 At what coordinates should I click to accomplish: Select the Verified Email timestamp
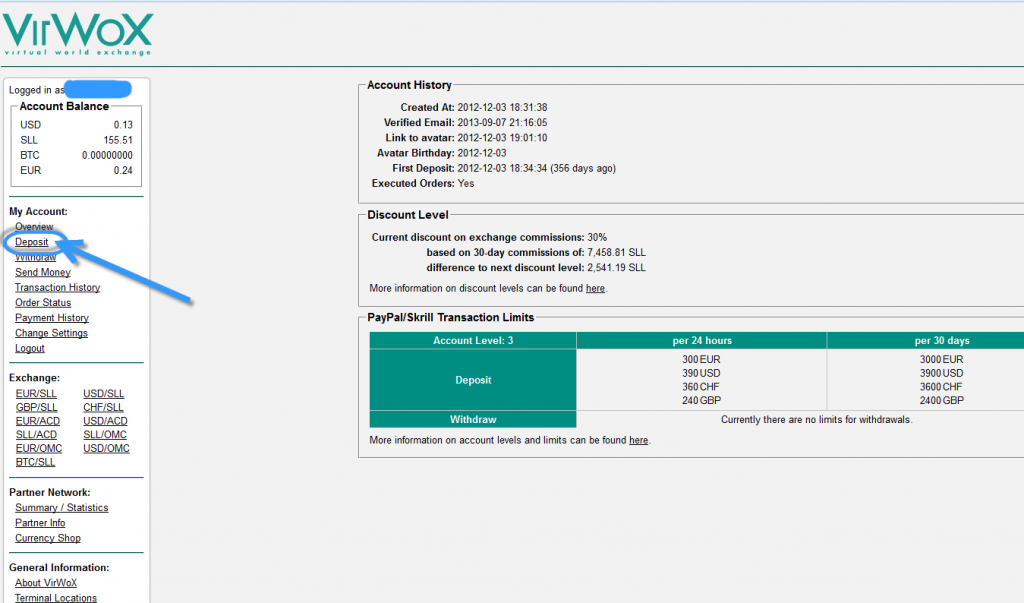[502, 122]
